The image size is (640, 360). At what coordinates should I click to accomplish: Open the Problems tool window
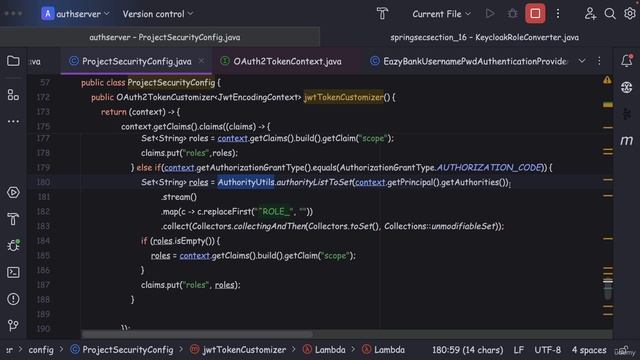(13, 299)
